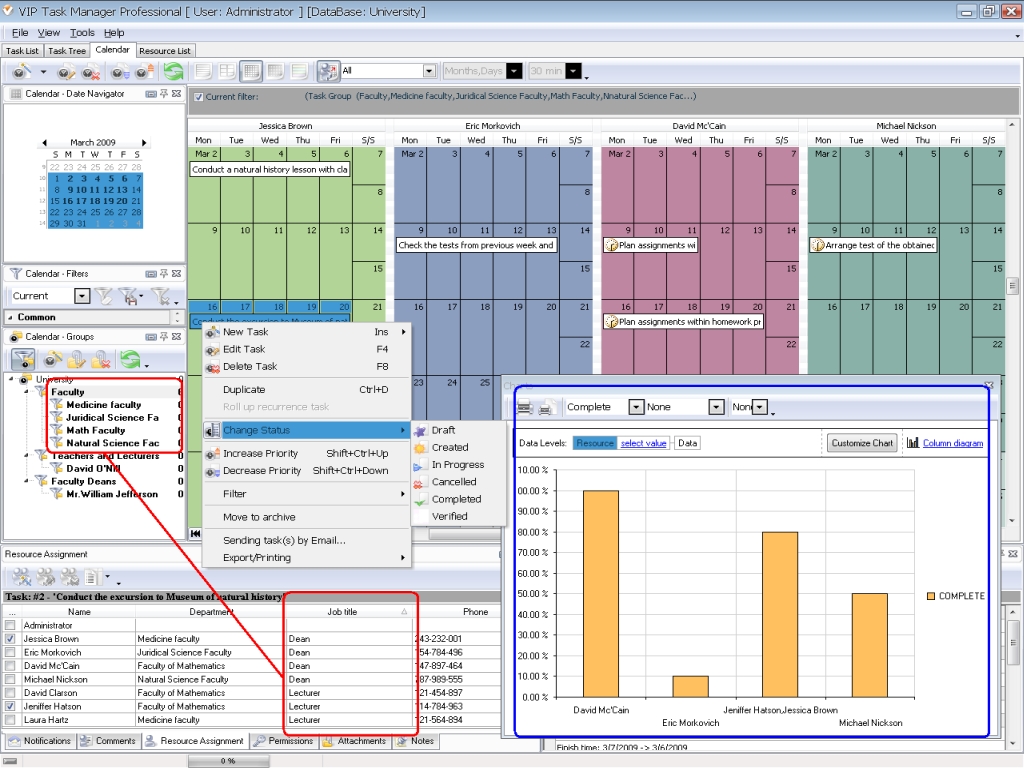Open the Complete dropdown in Charts panel
Image resolution: width=1024 pixels, height=768 pixels.
click(x=636, y=408)
